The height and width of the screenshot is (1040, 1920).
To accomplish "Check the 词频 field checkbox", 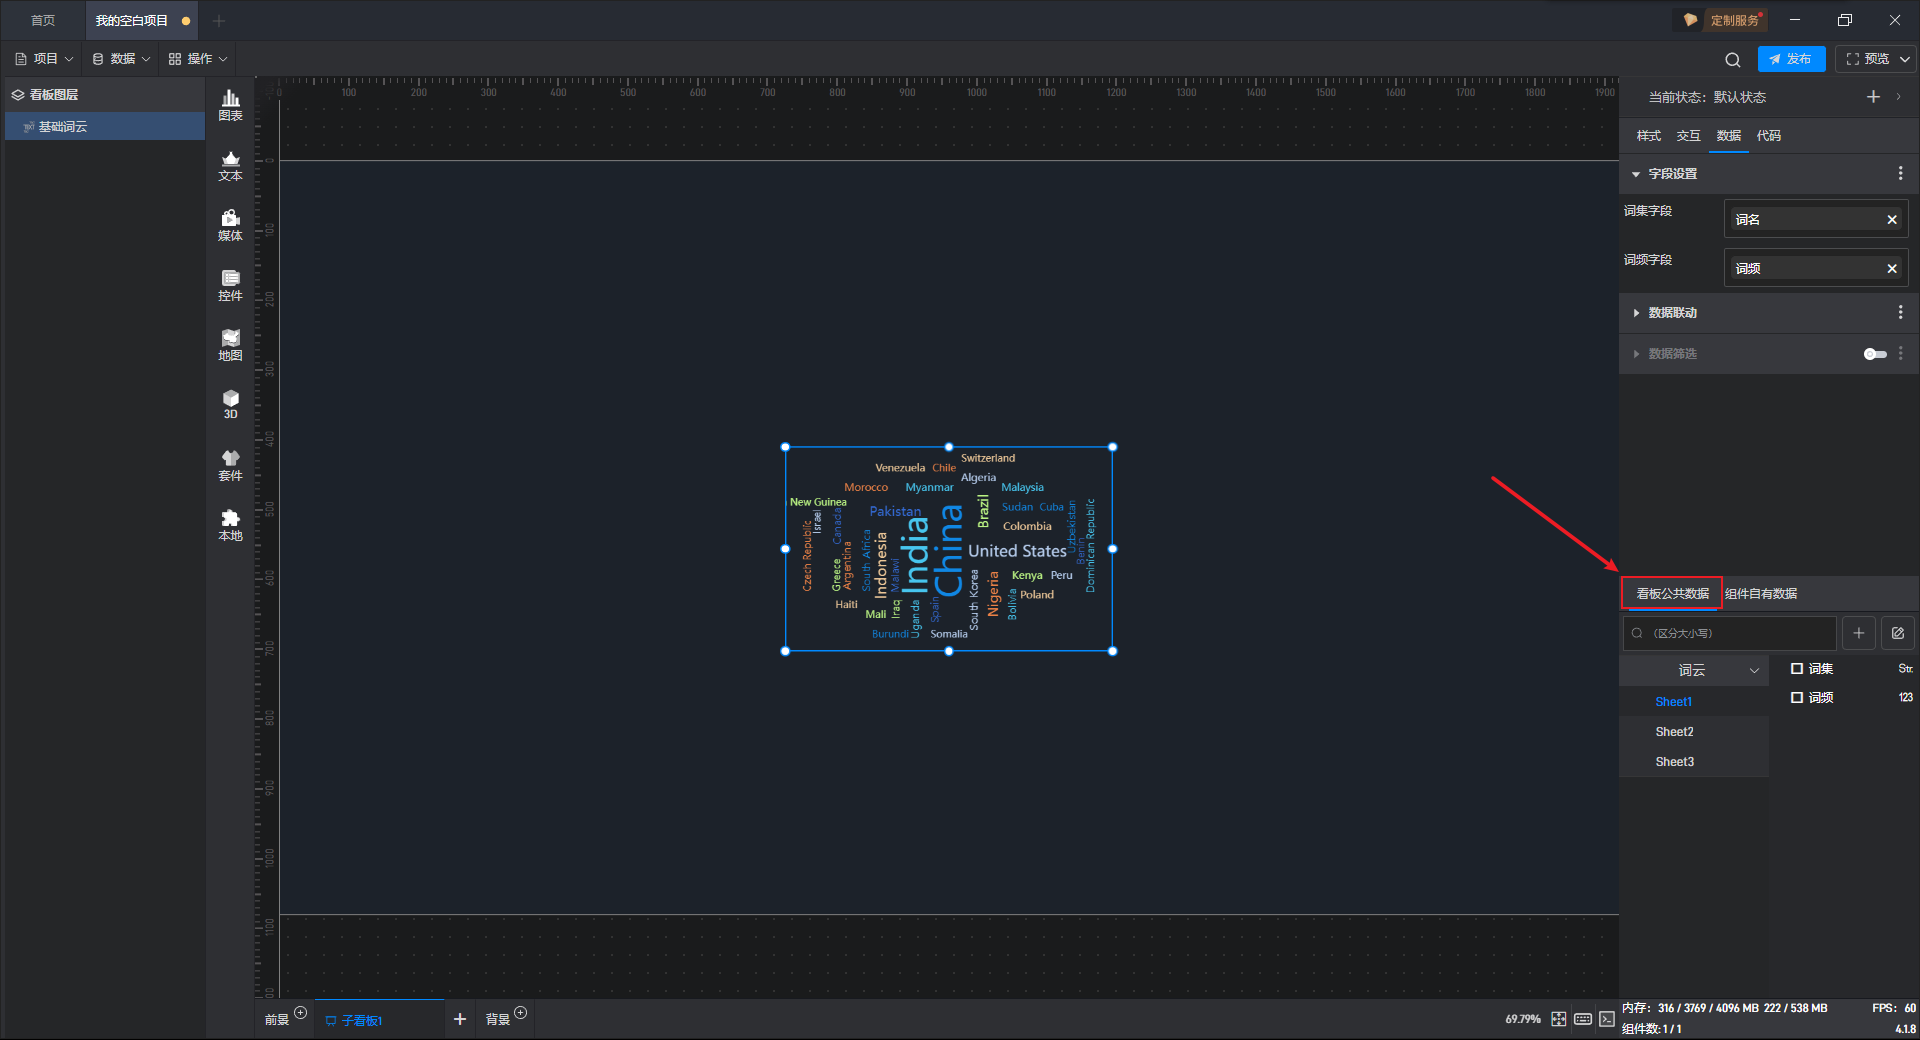I will coord(1797,698).
